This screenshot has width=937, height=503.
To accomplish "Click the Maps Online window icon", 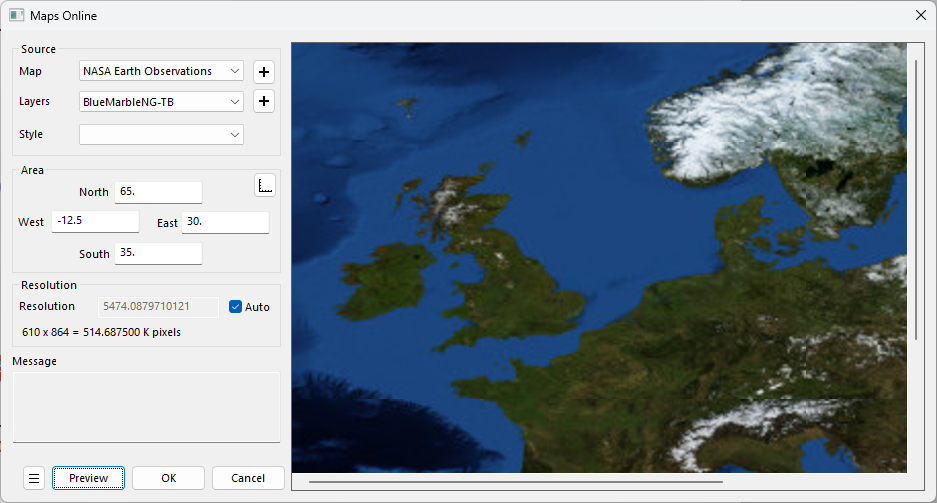I will pyautogui.click(x=16, y=16).
